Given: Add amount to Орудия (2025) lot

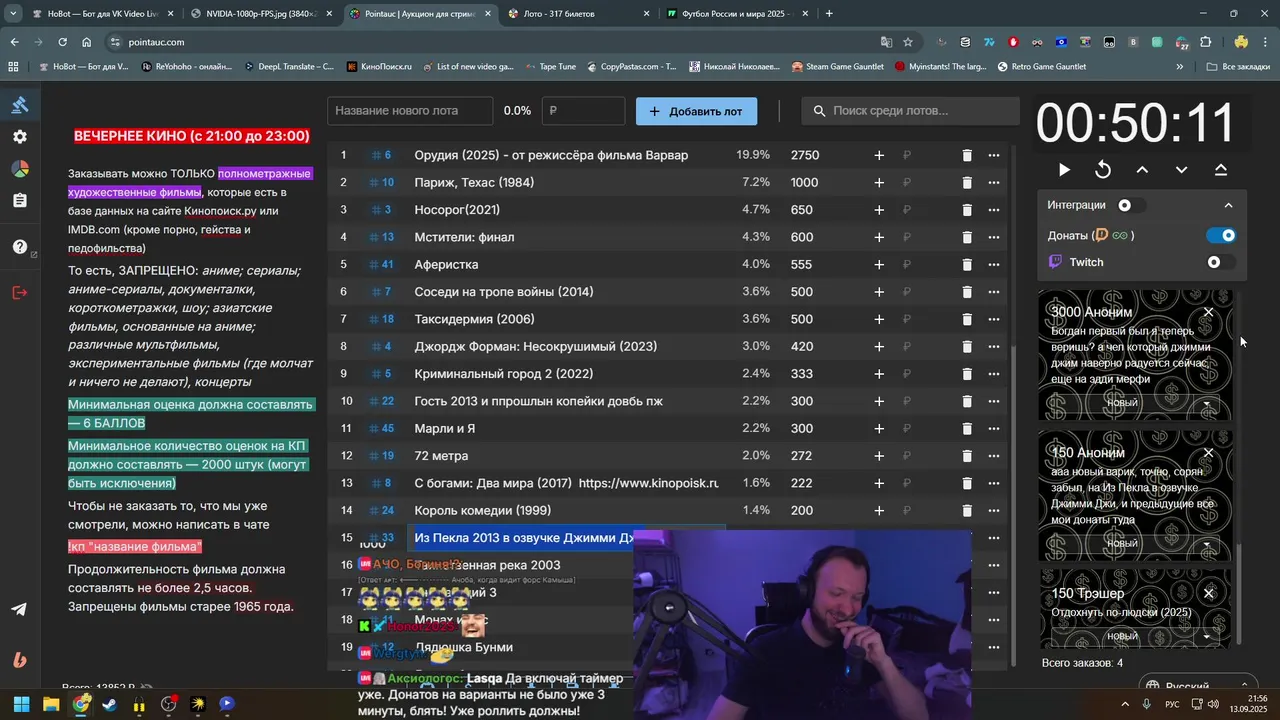Looking at the screenshot, I should point(879,155).
